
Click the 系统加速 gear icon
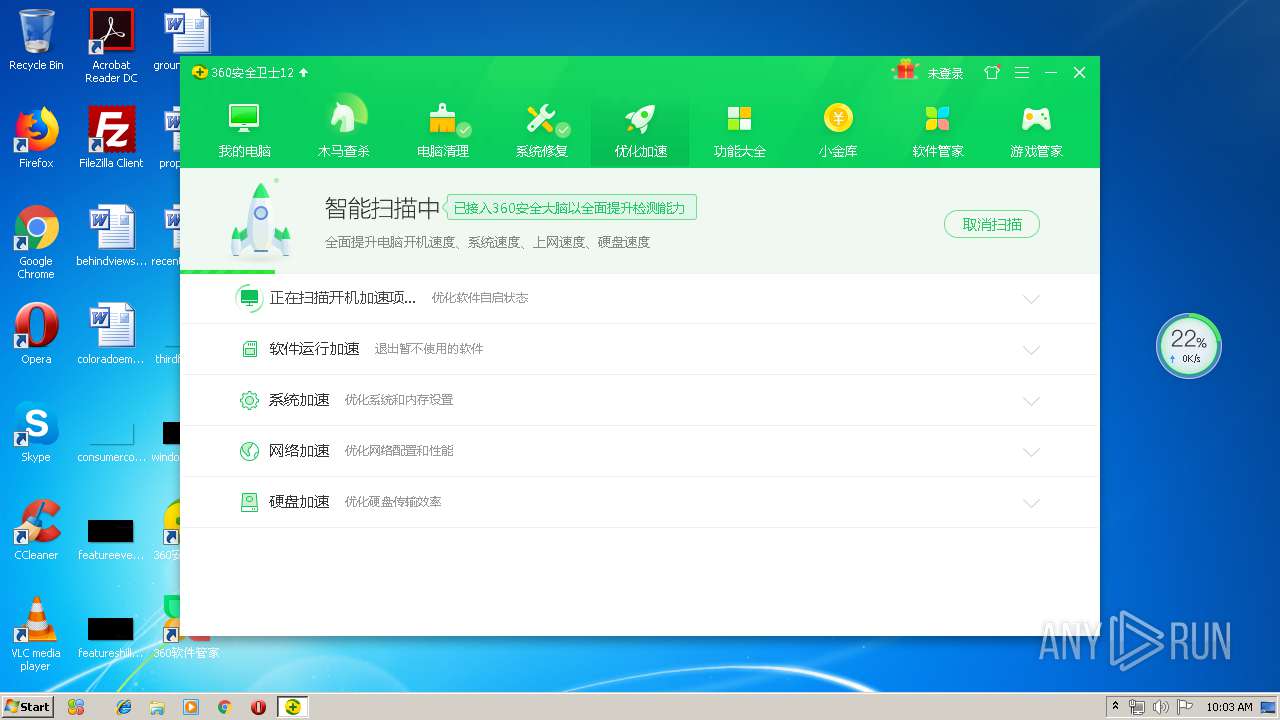(249, 400)
